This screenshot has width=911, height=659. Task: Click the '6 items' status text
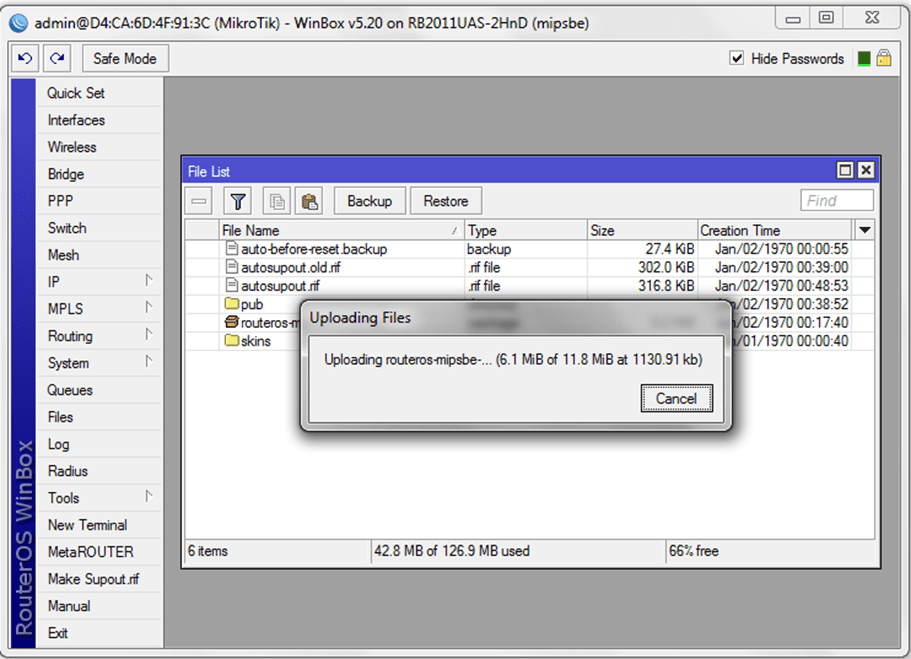(207, 550)
